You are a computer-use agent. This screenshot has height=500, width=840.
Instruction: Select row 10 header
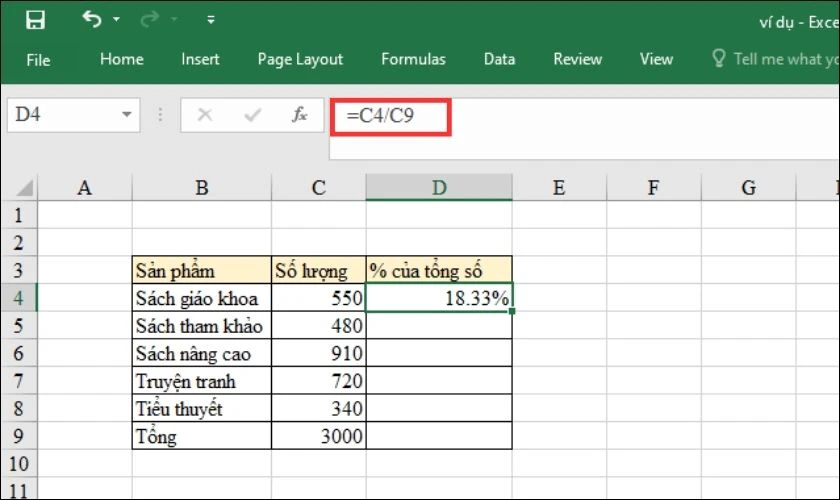tap(19, 464)
